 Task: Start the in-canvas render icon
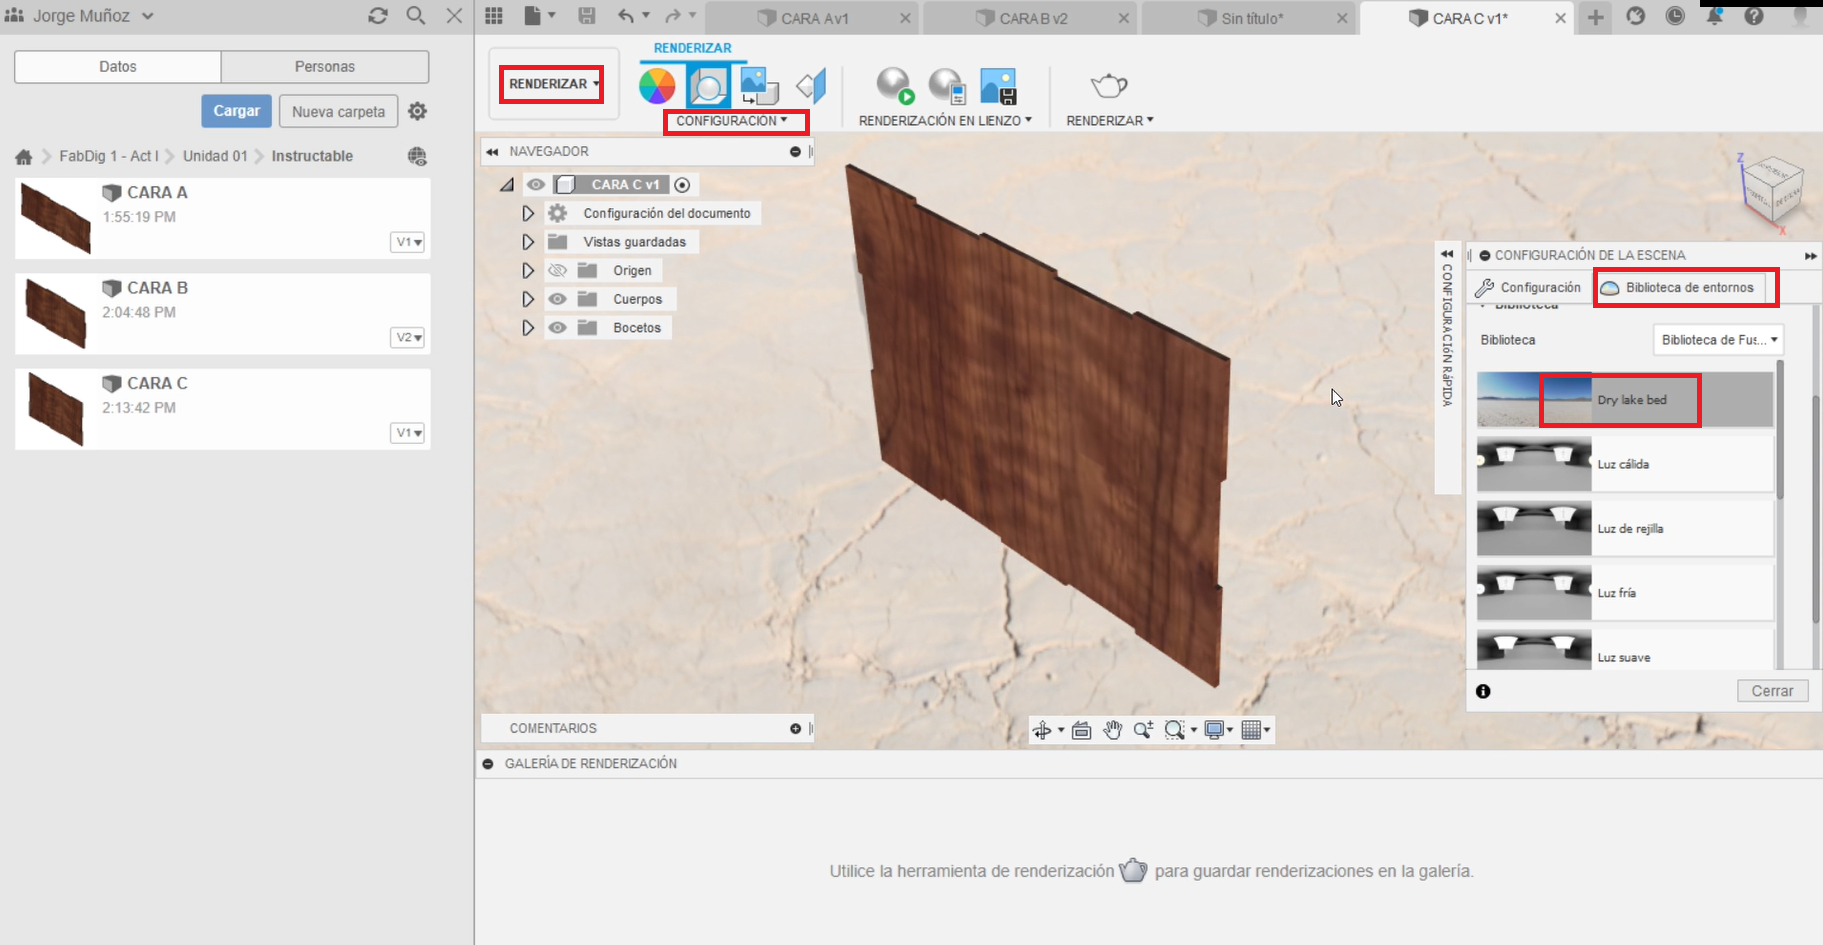coord(895,86)
